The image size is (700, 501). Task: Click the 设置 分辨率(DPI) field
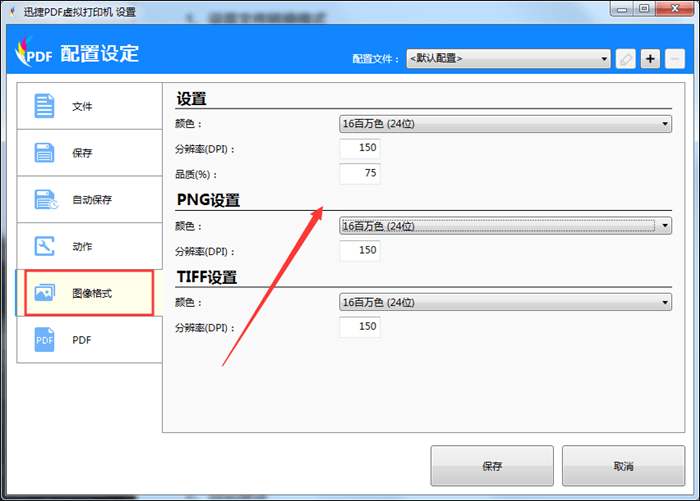(x=360, y=148)
